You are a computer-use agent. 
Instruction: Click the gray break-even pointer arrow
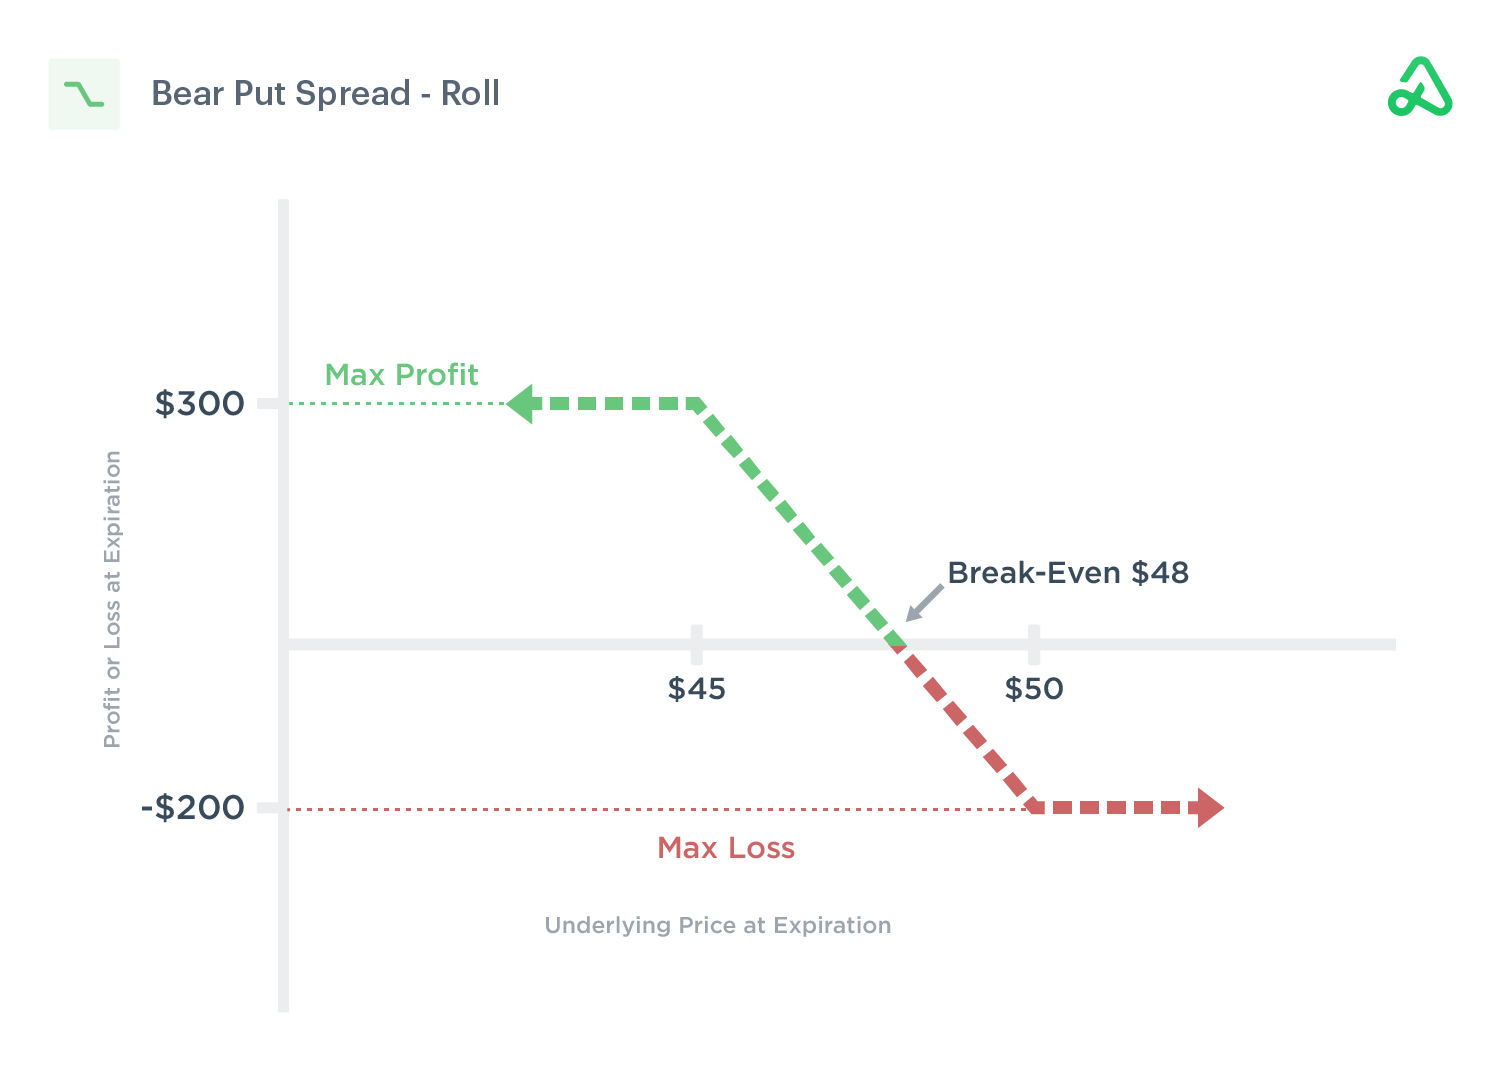pos(924,603)
